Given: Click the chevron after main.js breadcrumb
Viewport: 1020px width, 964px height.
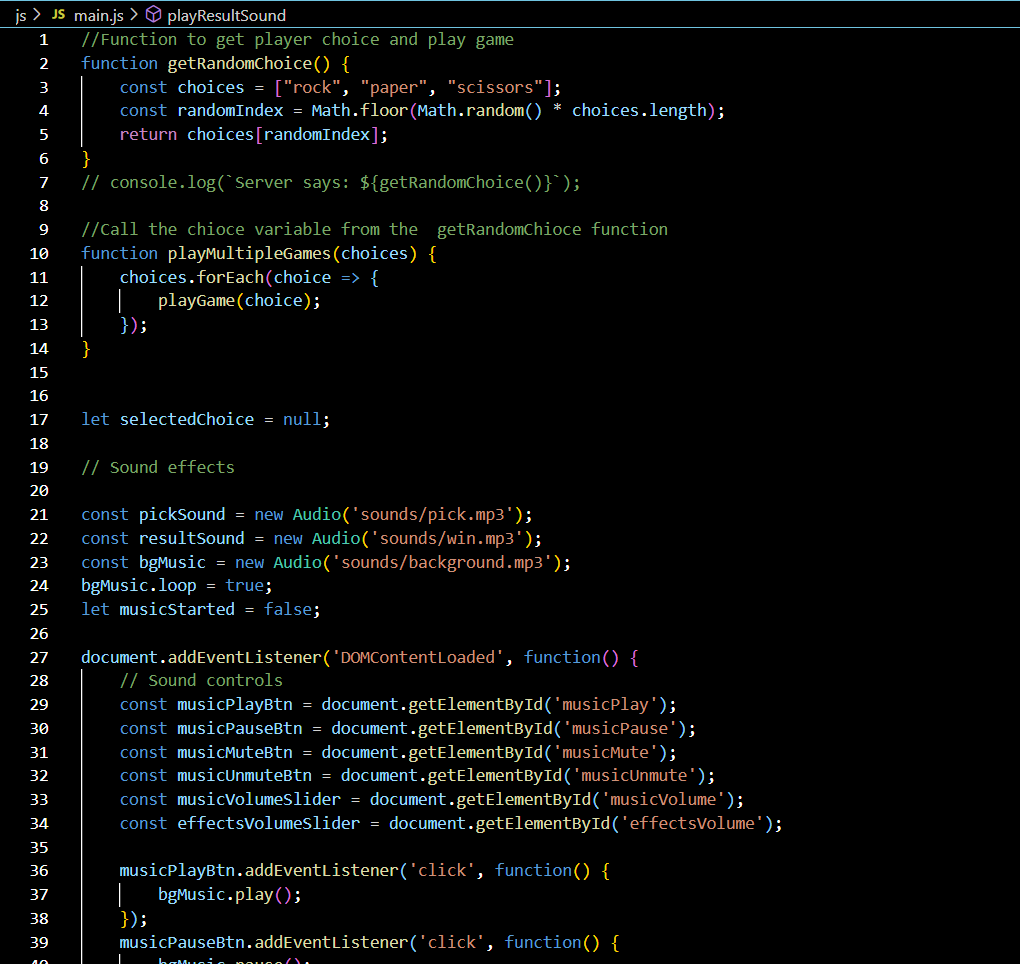Looking at the screenshot, I should tap(133, 14).
